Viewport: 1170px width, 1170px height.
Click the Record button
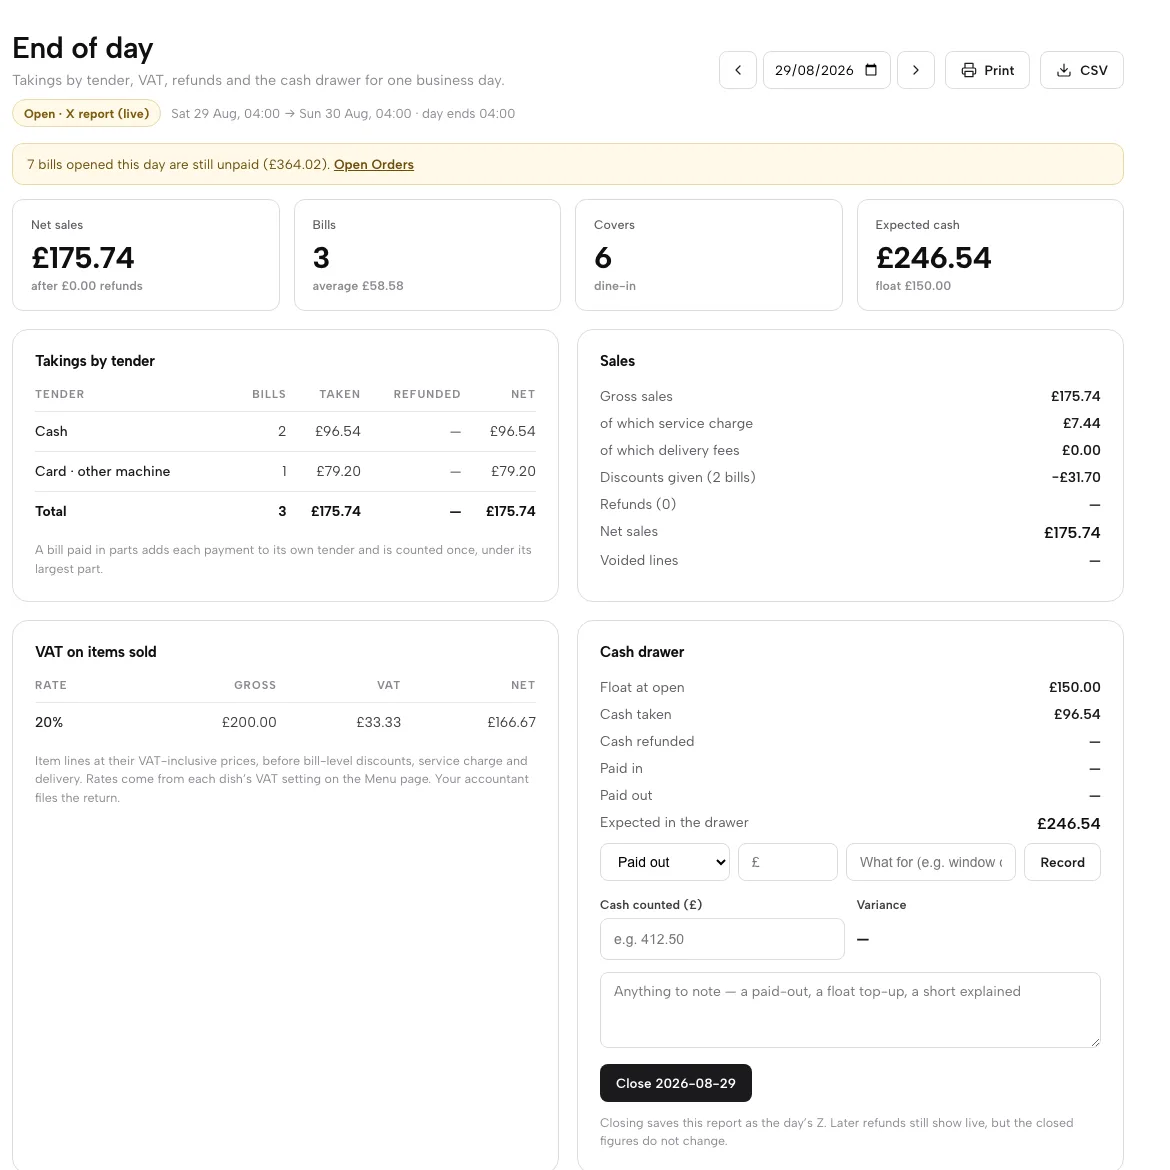click(x=1062, y=863)
